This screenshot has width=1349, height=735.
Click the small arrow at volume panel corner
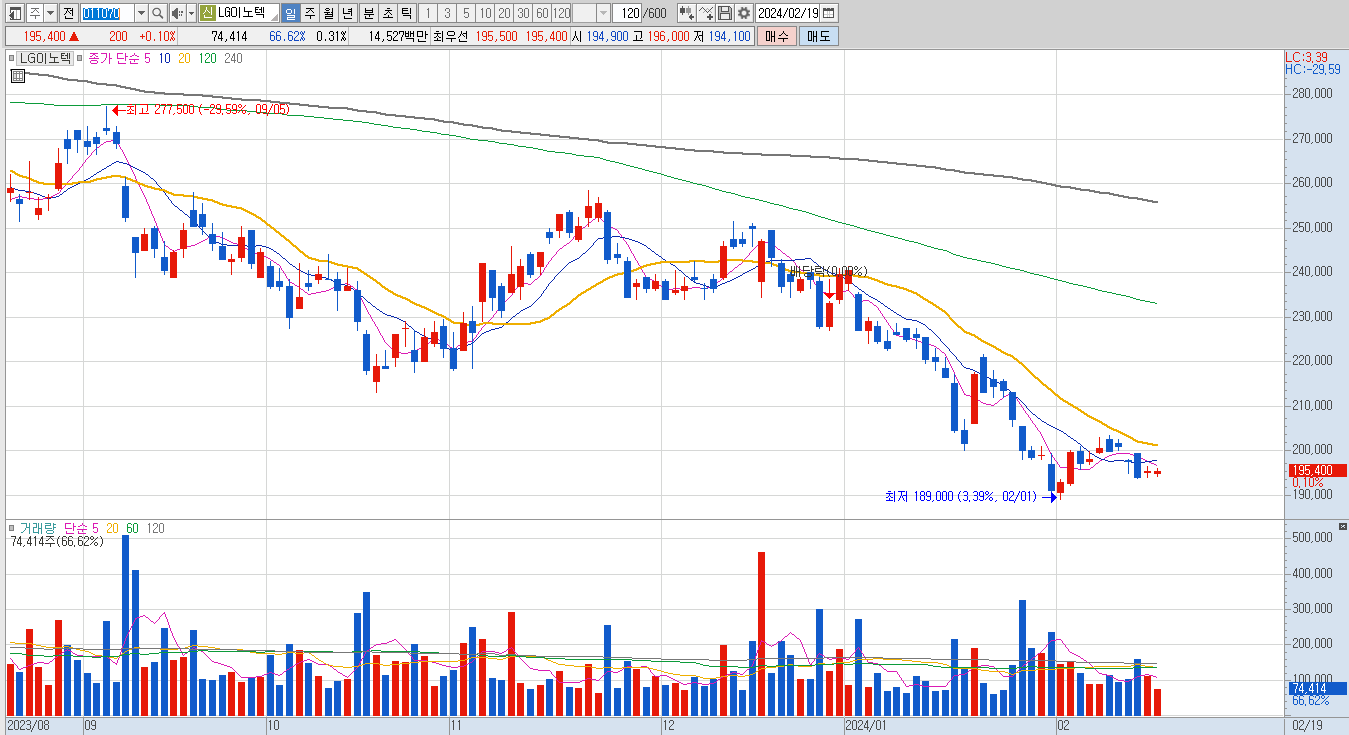tap(1342, 525)
